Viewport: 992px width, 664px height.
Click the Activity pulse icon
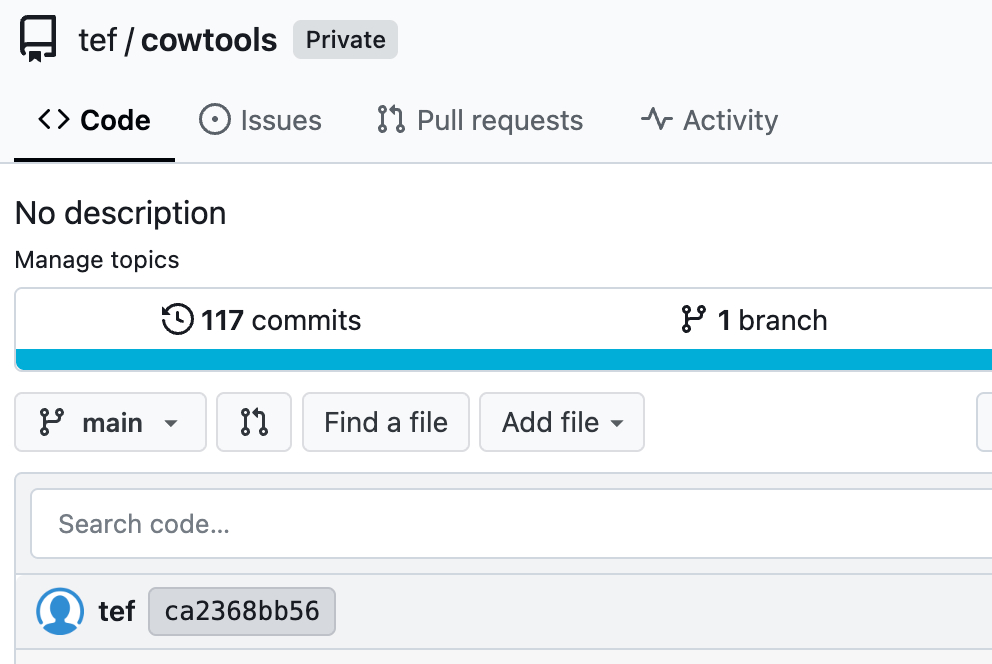[656, 120]
